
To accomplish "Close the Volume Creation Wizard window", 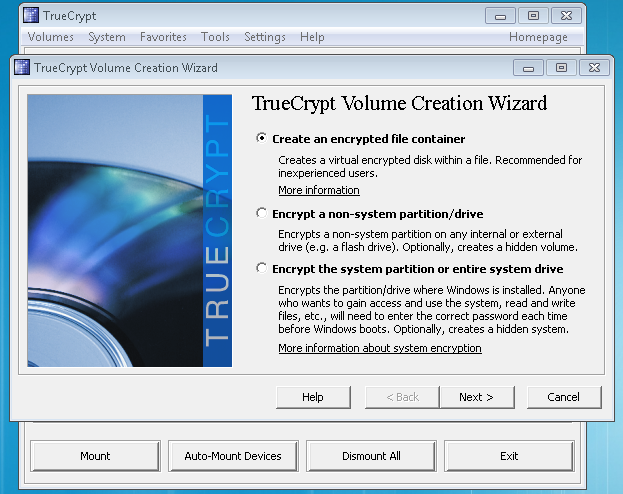I will tap(594, 68).
